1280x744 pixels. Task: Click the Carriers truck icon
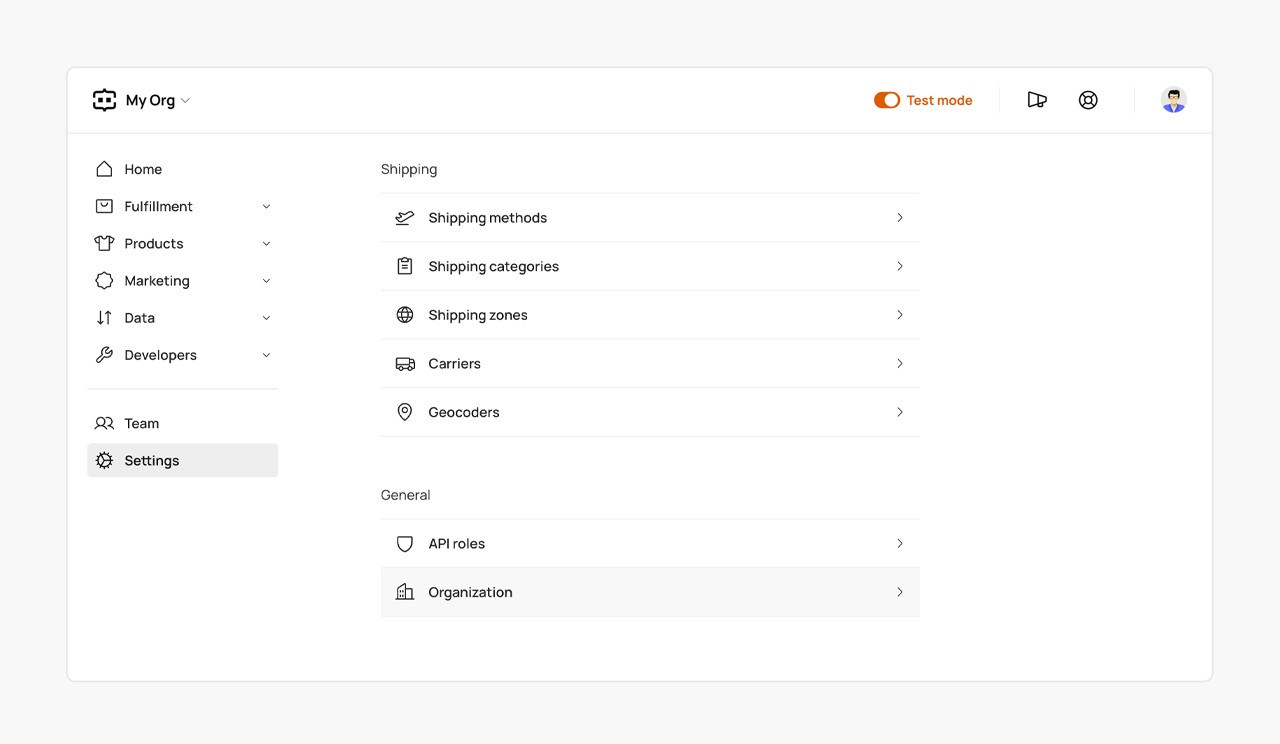coord(405,364)
